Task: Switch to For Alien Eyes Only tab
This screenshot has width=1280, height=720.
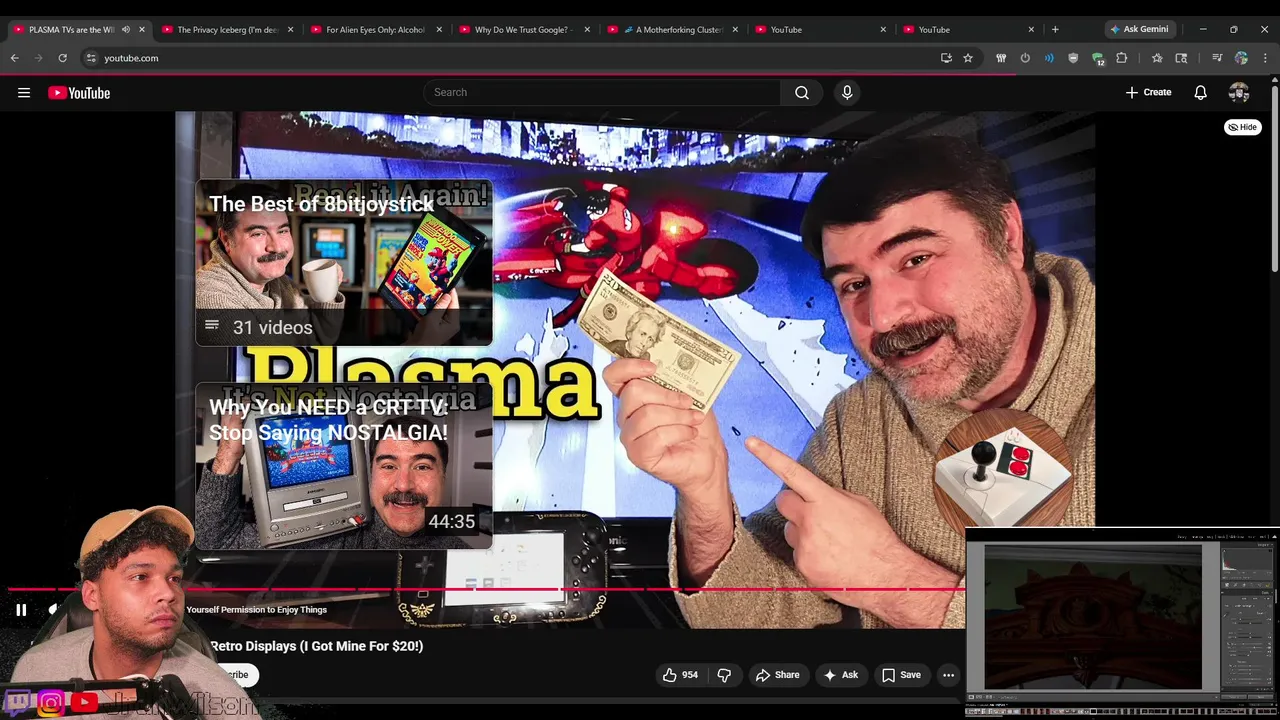Action: coord(375,30)
